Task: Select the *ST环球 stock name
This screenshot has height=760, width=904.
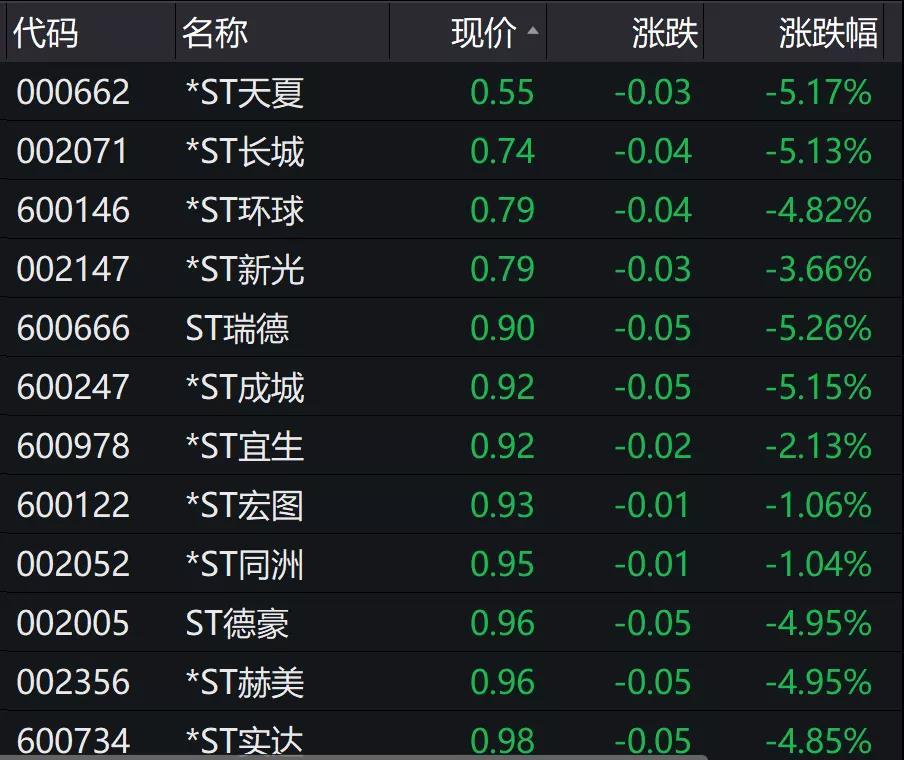Action: tap(245, 211)
